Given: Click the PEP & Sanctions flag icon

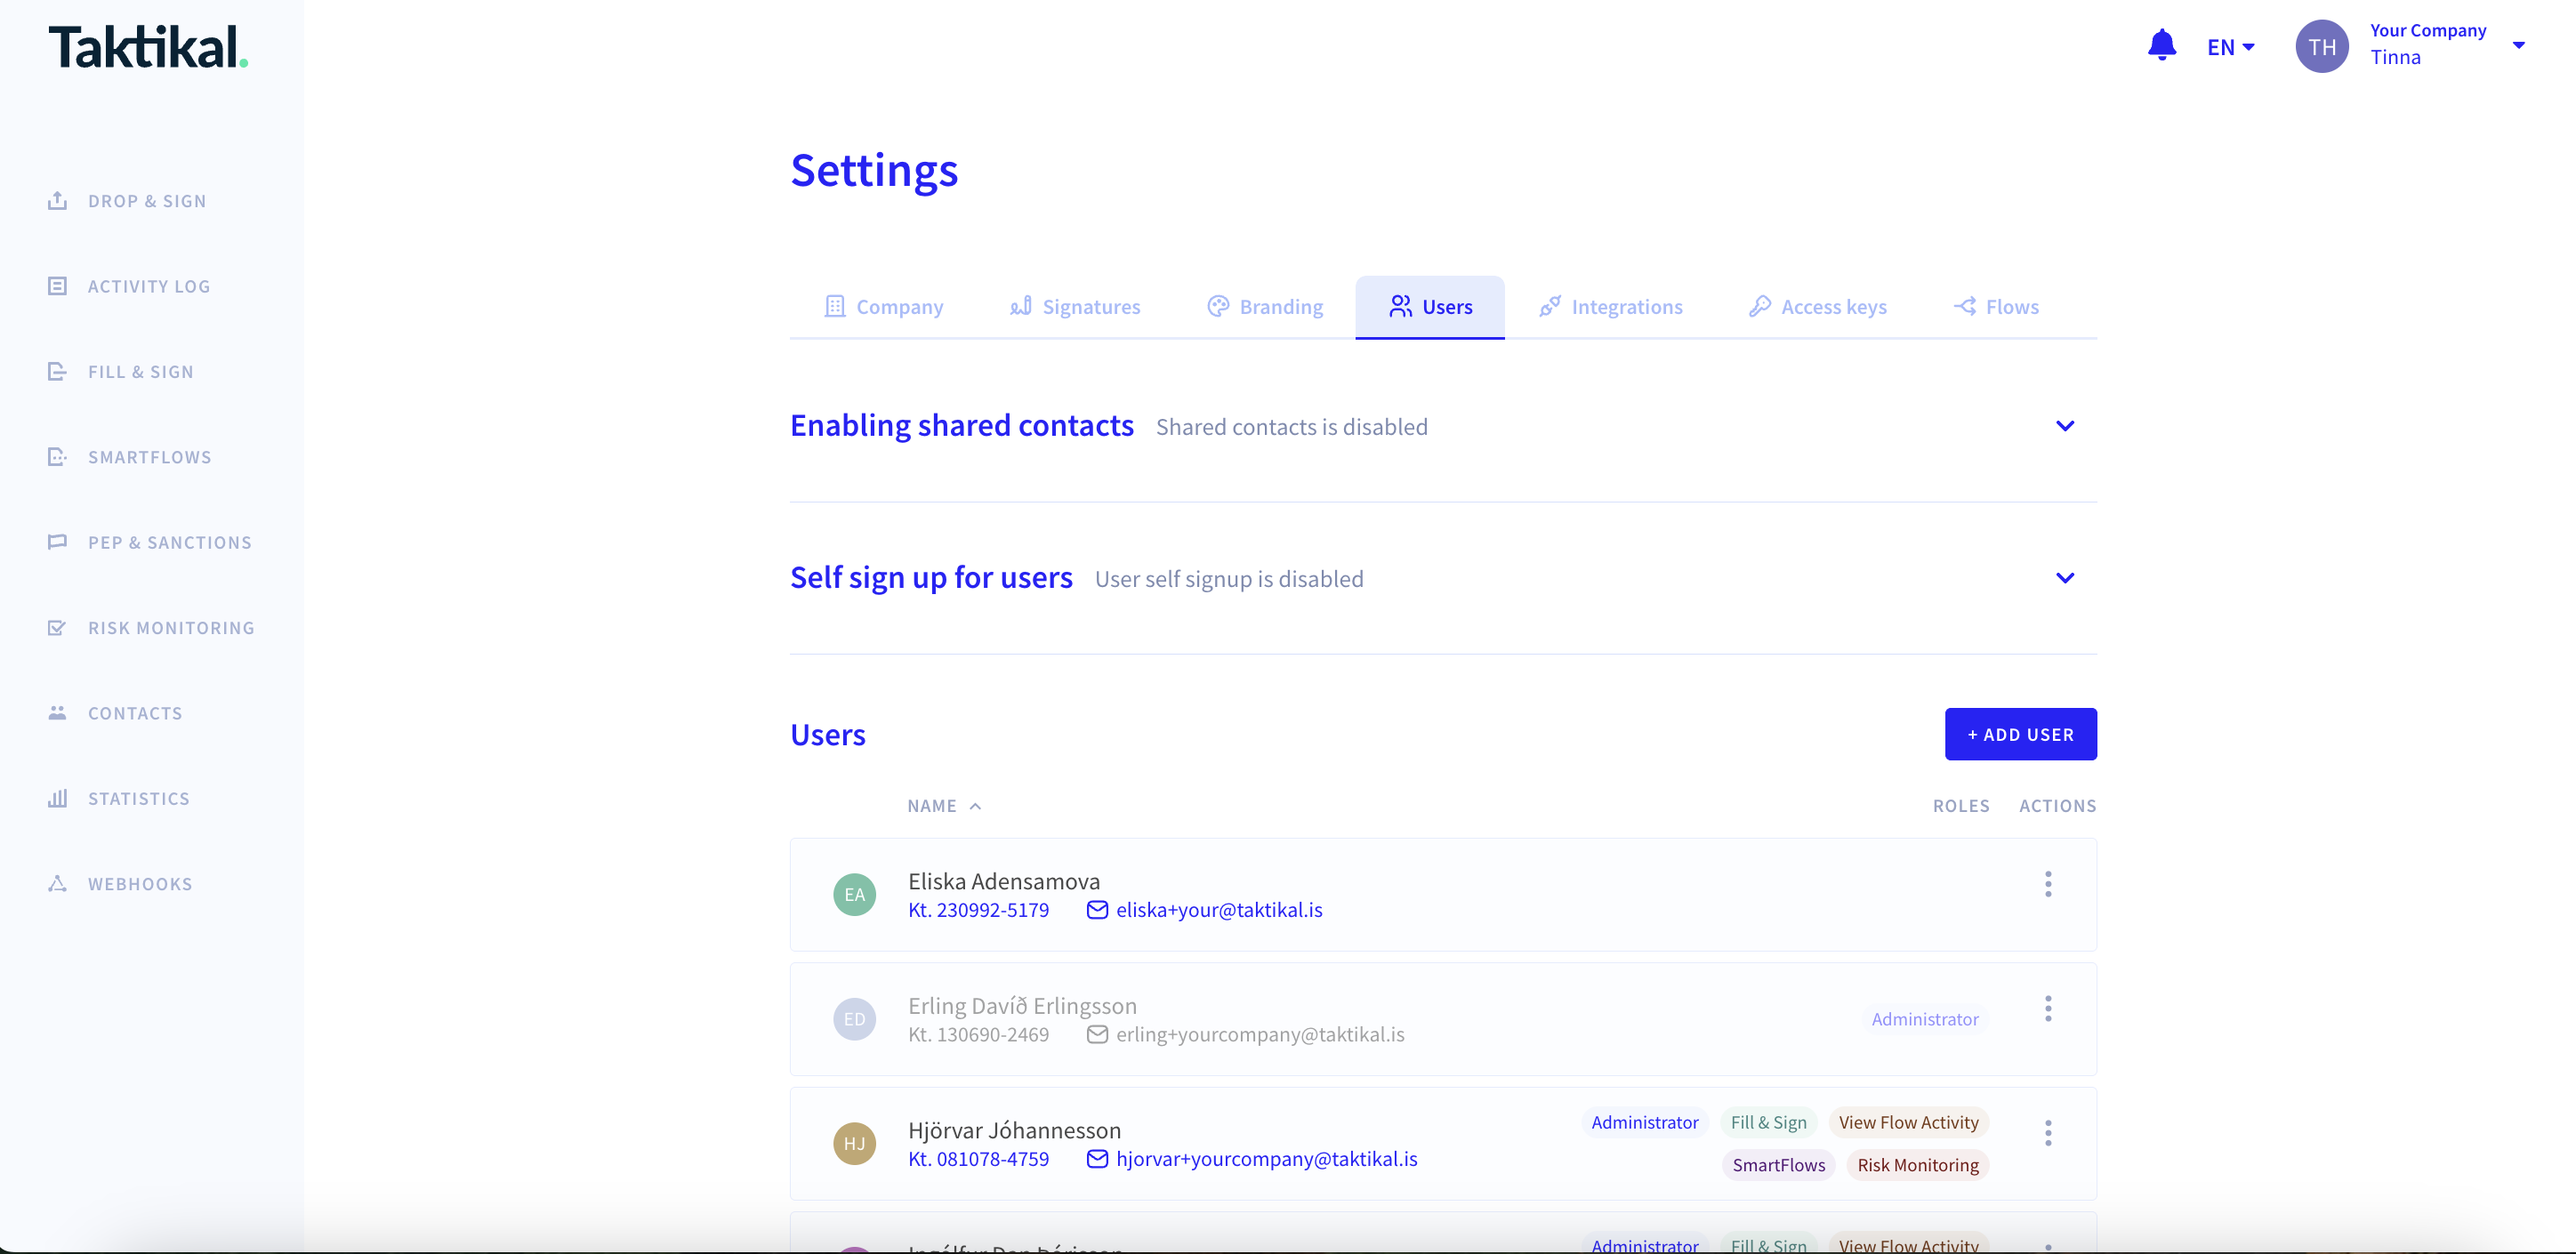Looking at the screenshot, I should pos(57,542).
